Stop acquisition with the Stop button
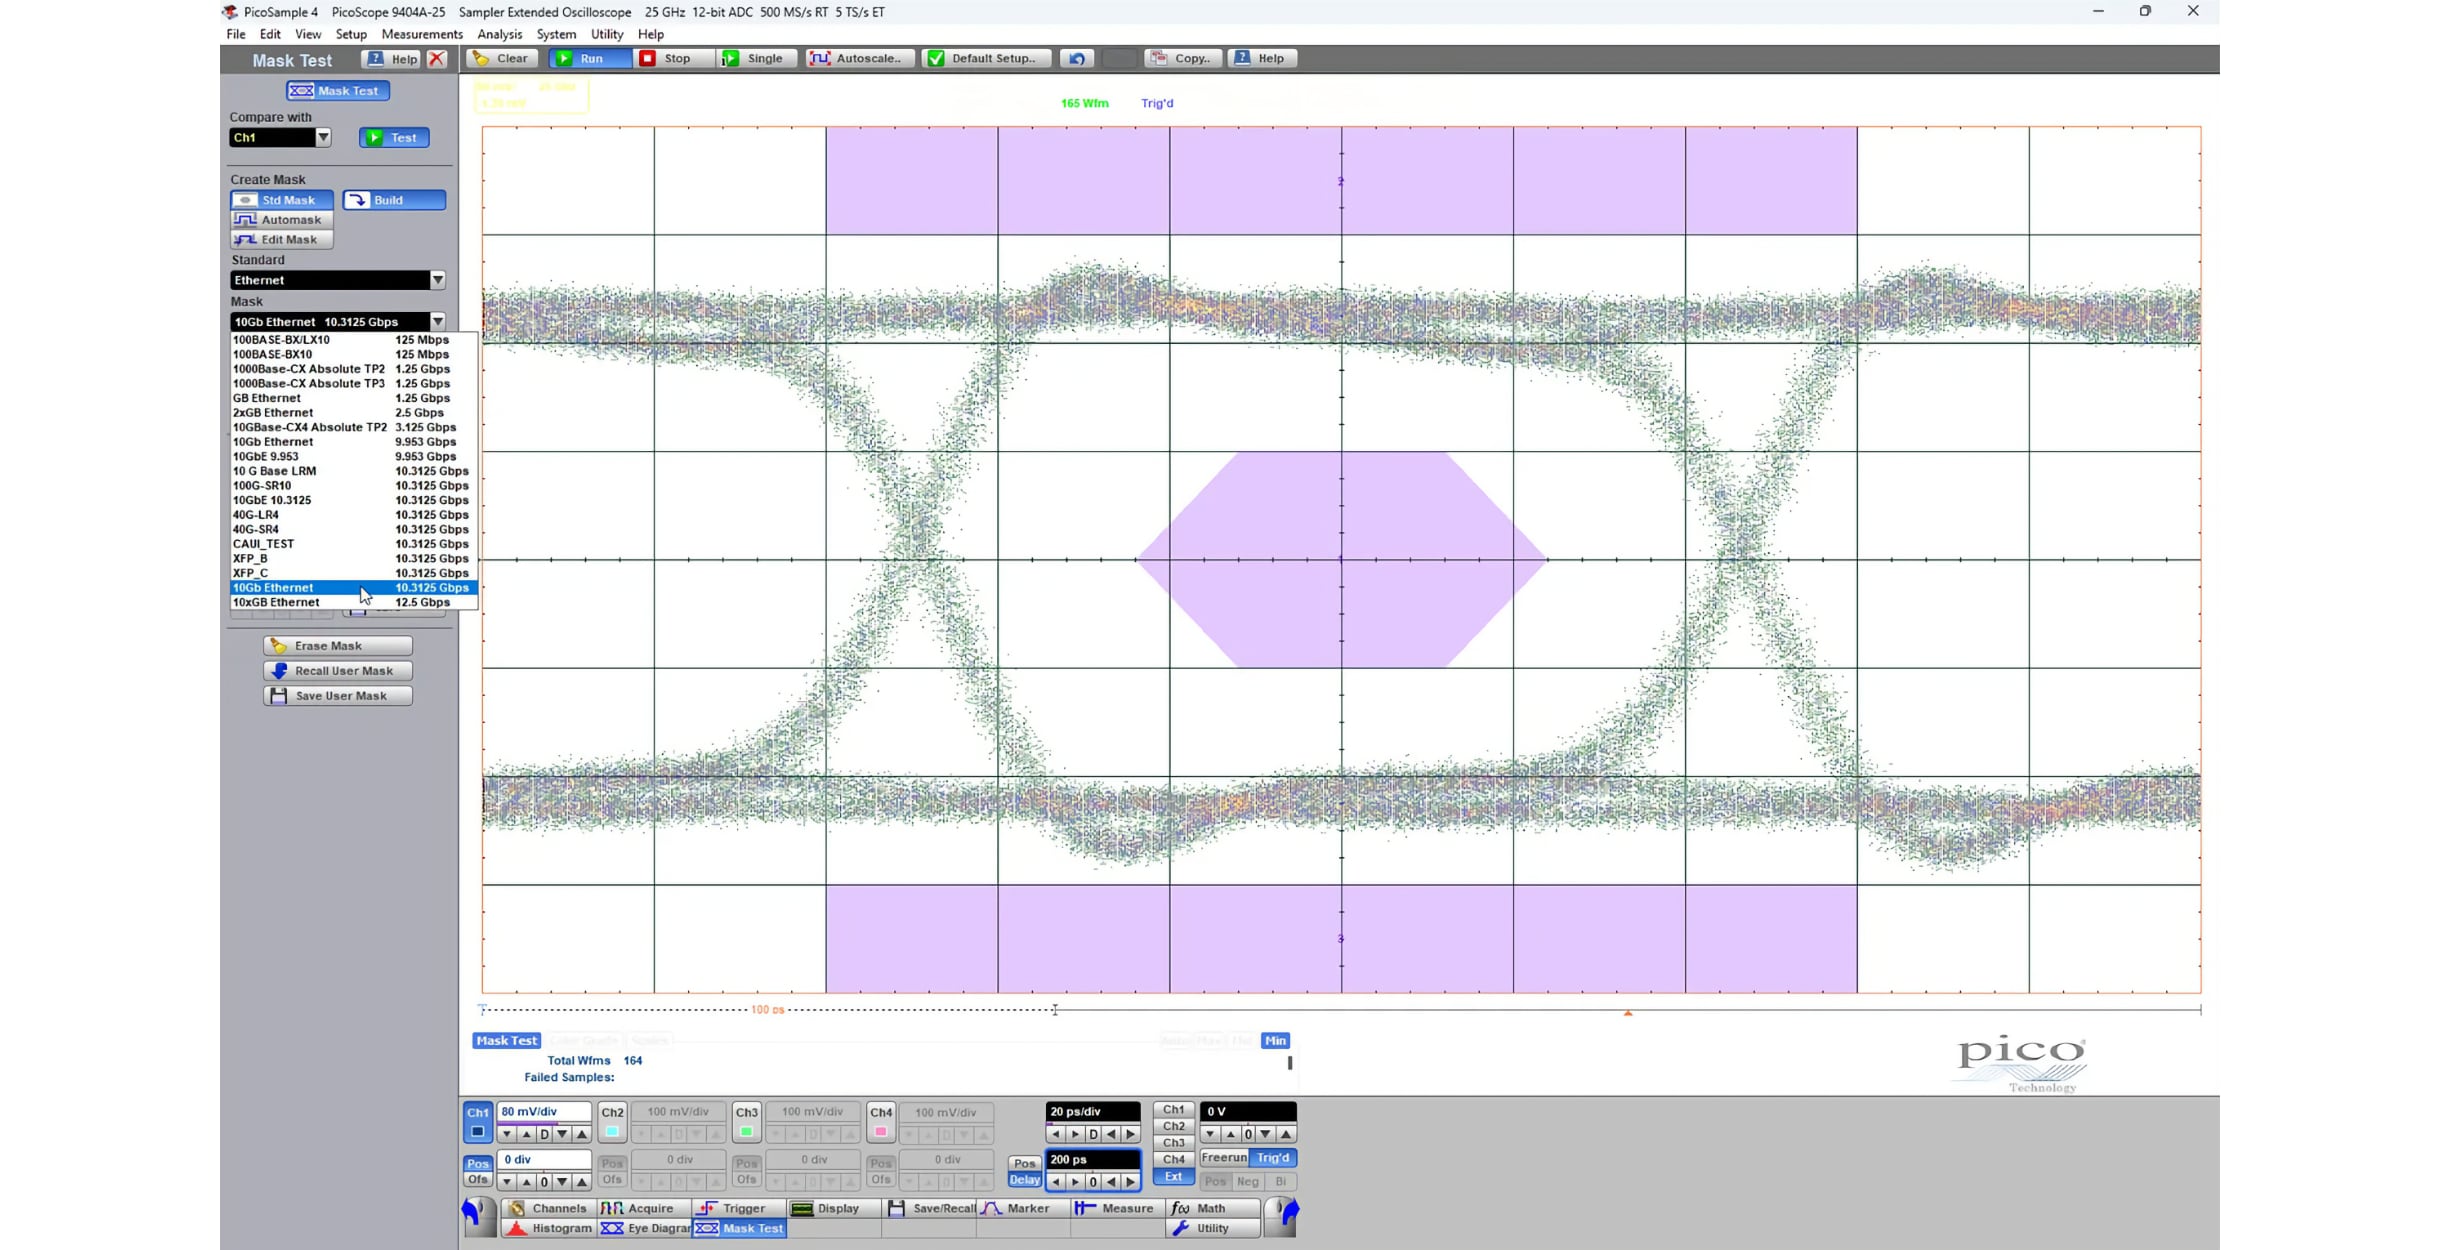 [x=675, y=58]
